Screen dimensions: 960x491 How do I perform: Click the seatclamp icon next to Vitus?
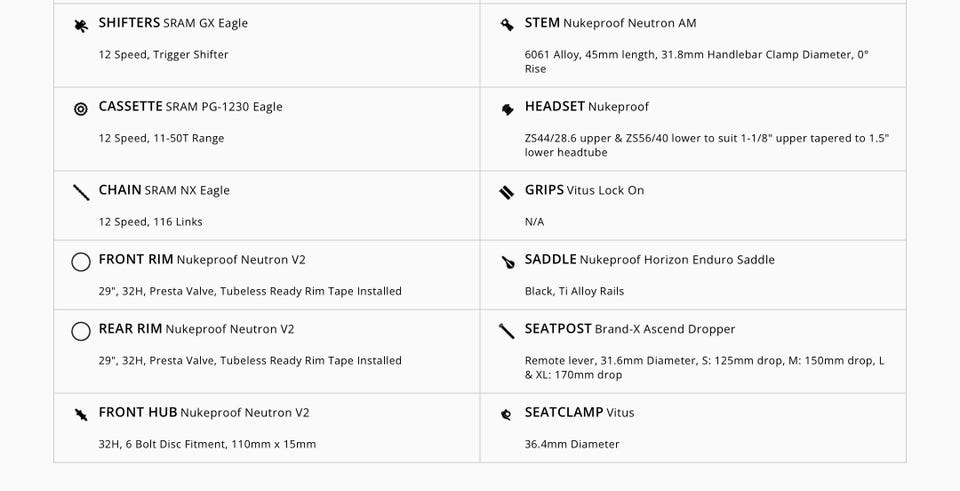pyautogui.click(x=507, y=414)
